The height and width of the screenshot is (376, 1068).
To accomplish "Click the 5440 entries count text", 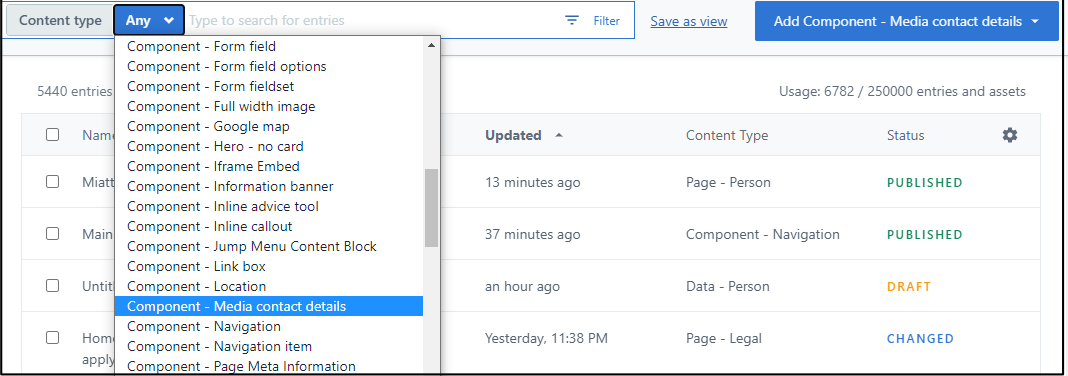I will click(75, 91).
